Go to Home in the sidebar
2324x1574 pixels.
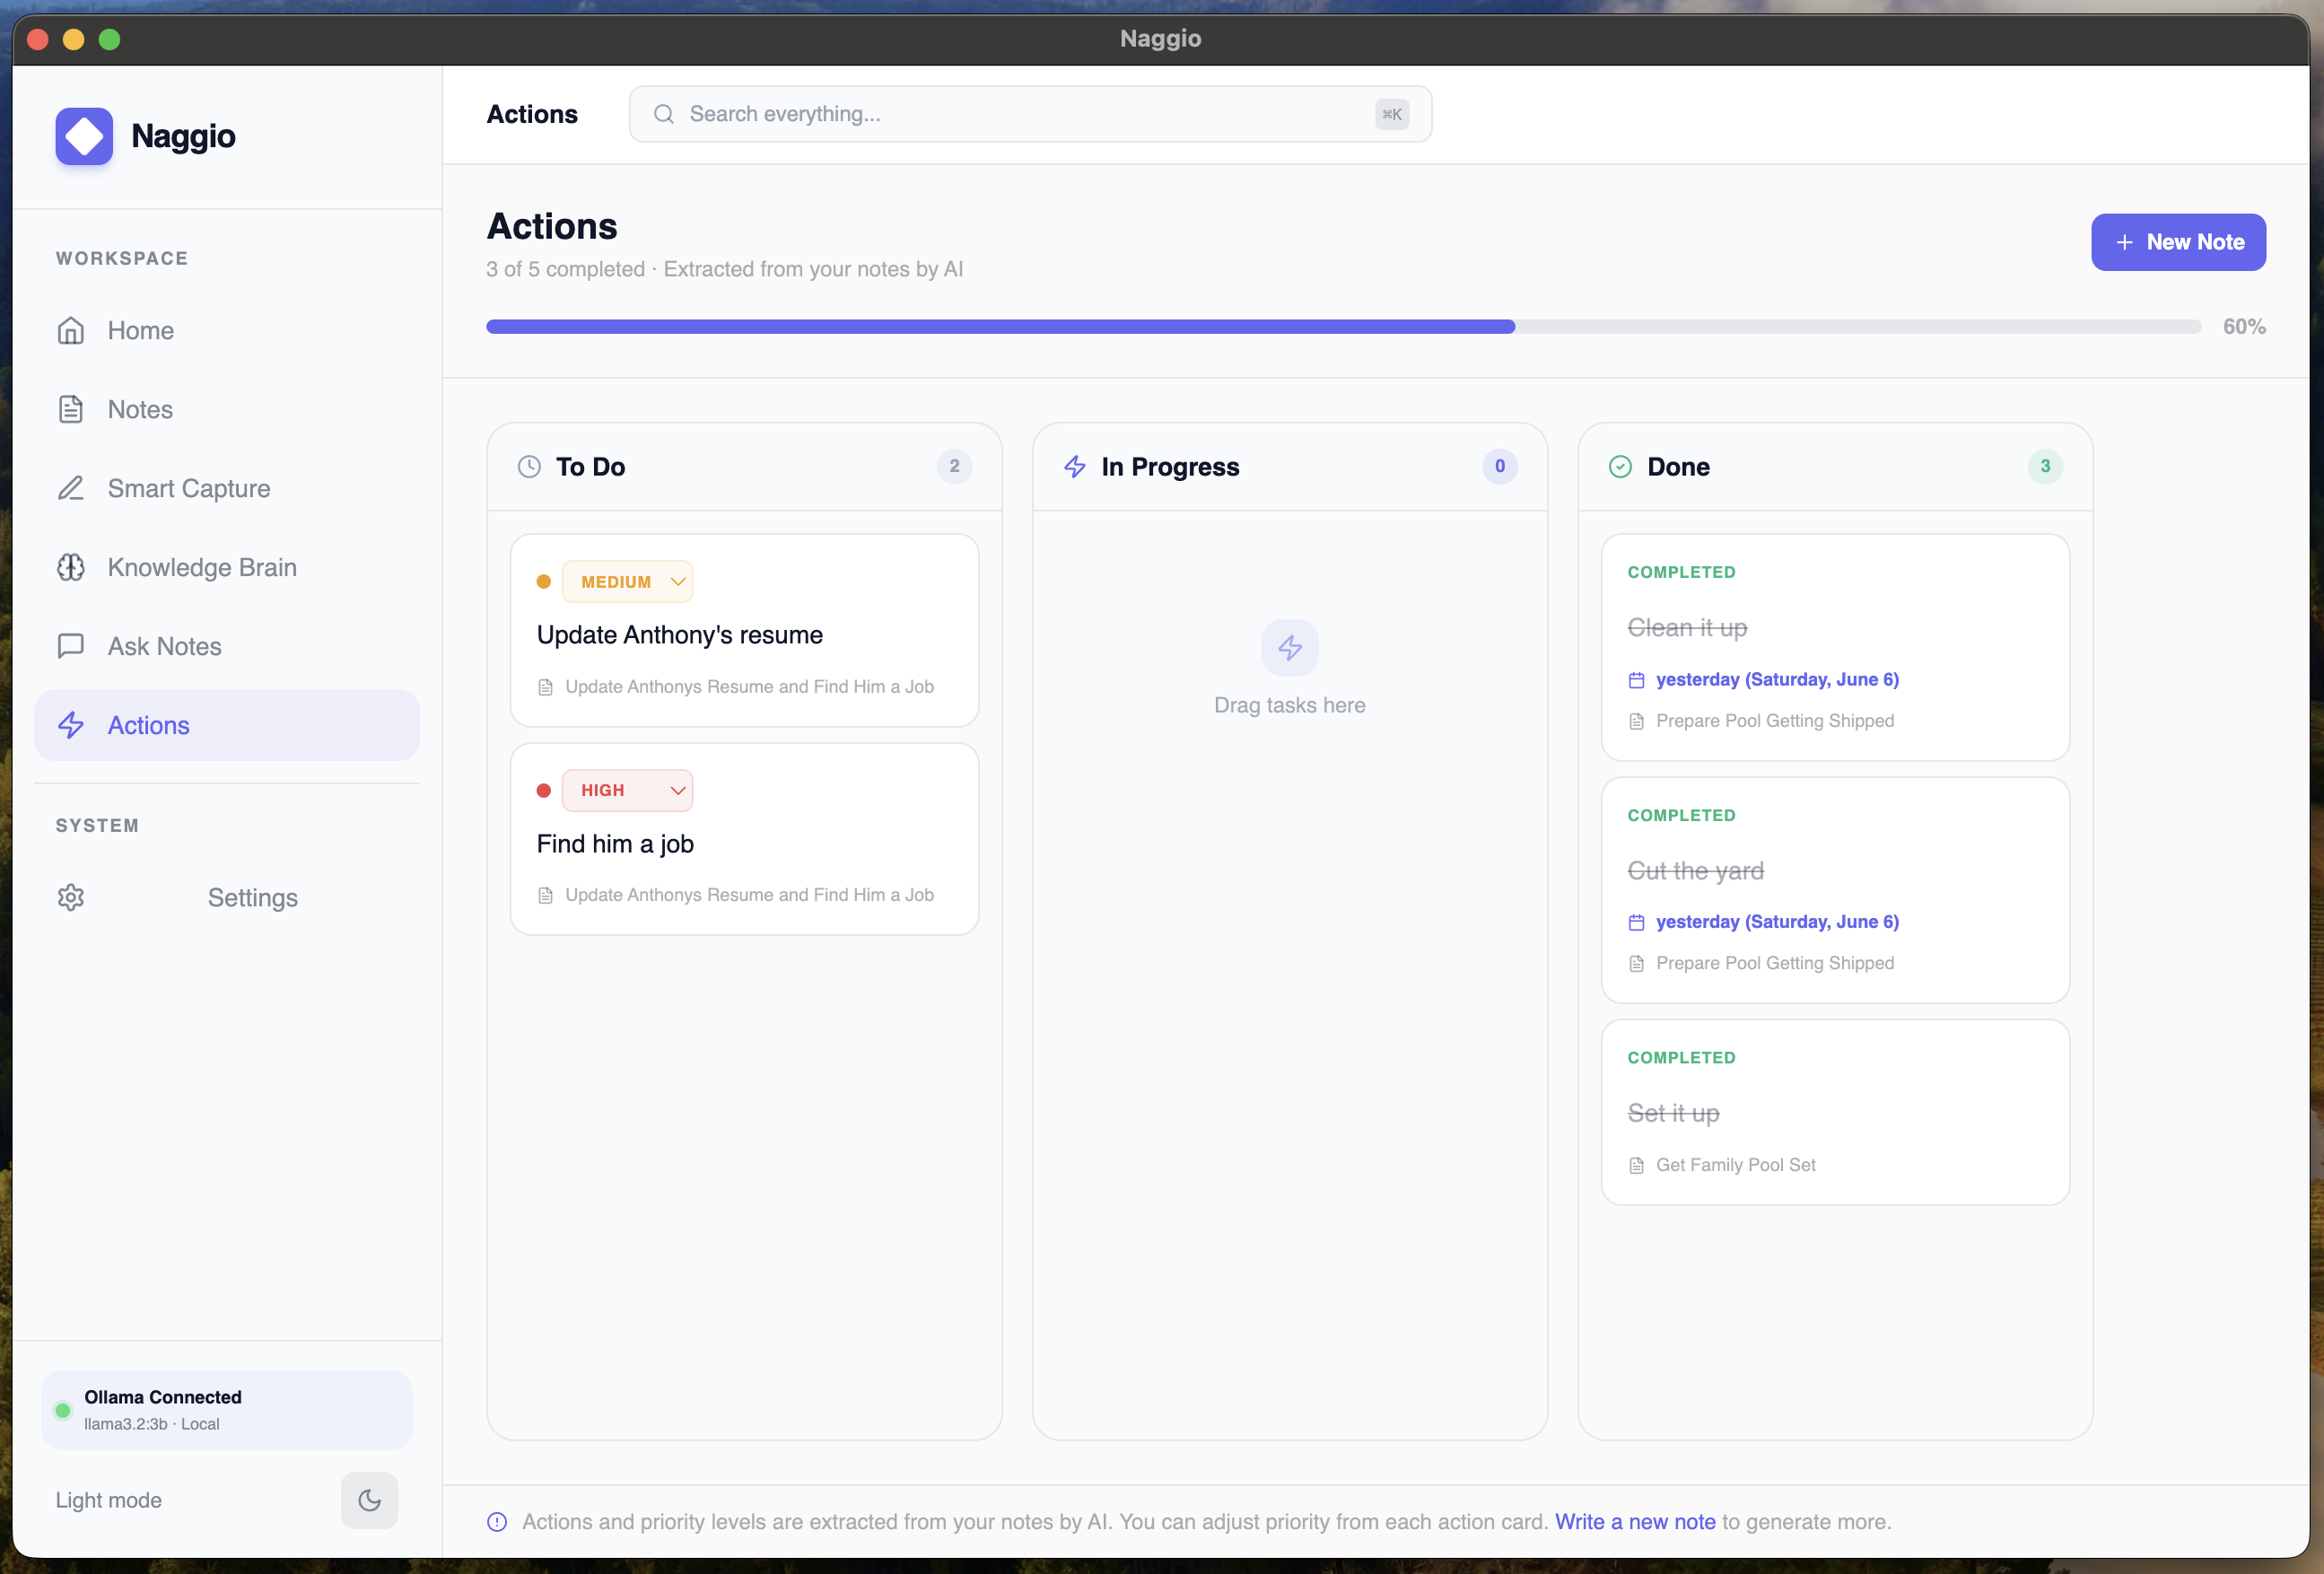[x=227, y=330]
